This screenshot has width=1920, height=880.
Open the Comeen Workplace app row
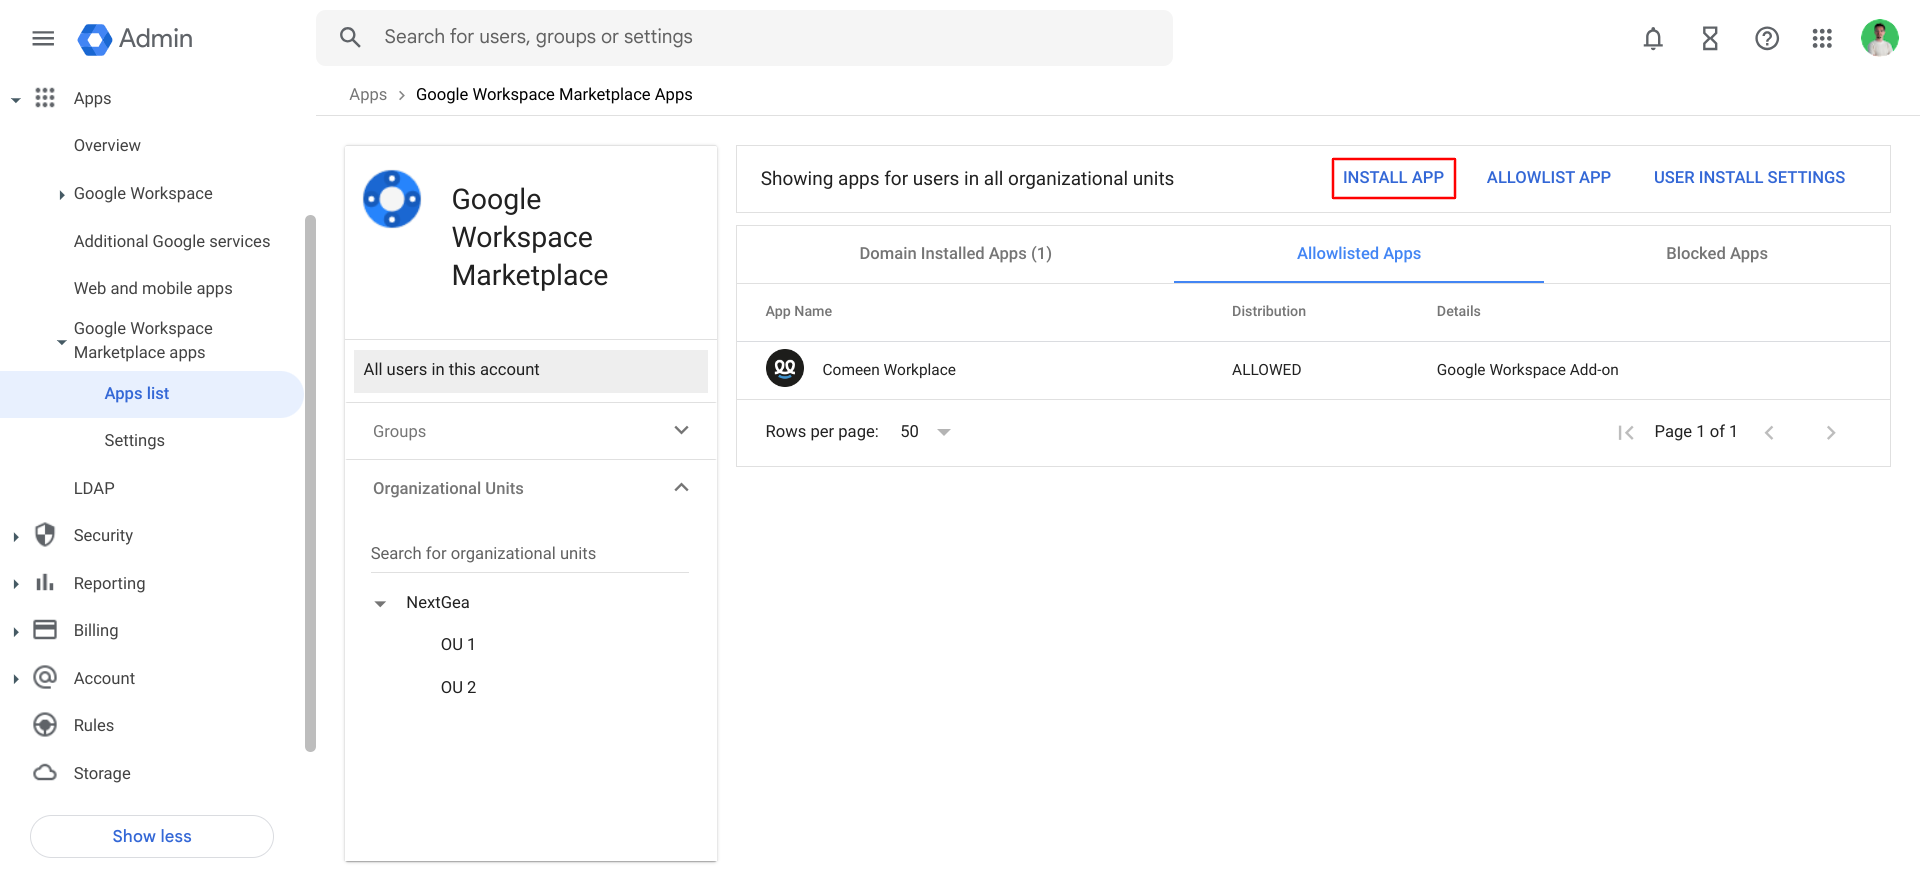click(1313, 370)
